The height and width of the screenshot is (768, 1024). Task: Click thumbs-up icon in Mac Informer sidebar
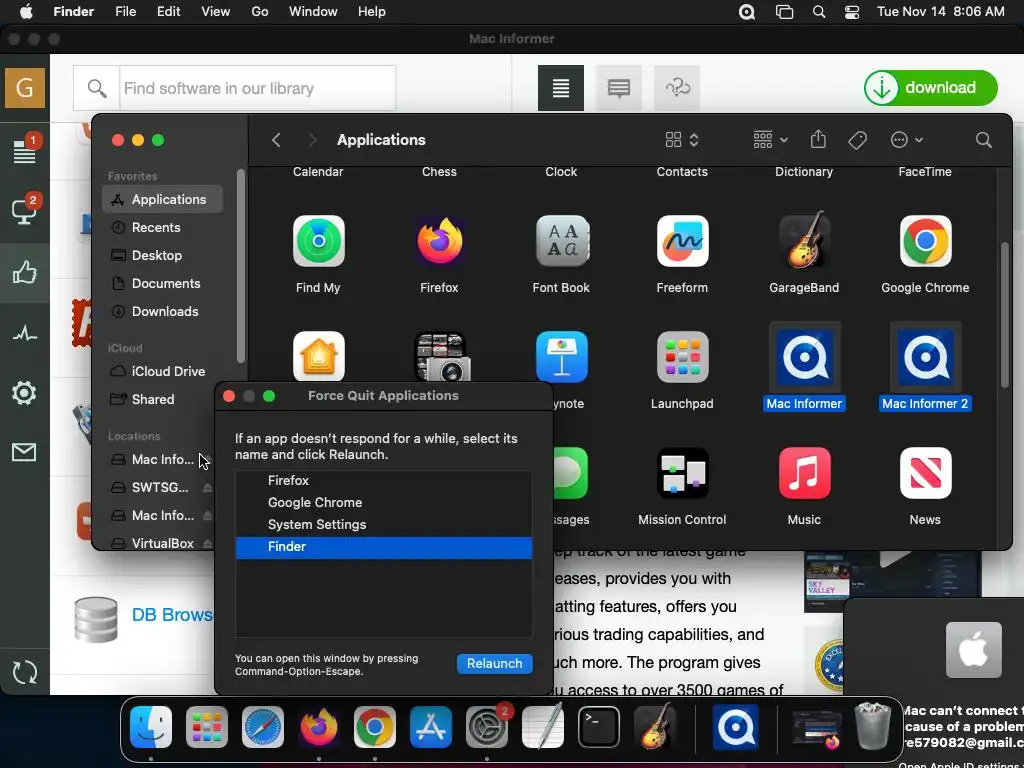click(x=25, y=272)
